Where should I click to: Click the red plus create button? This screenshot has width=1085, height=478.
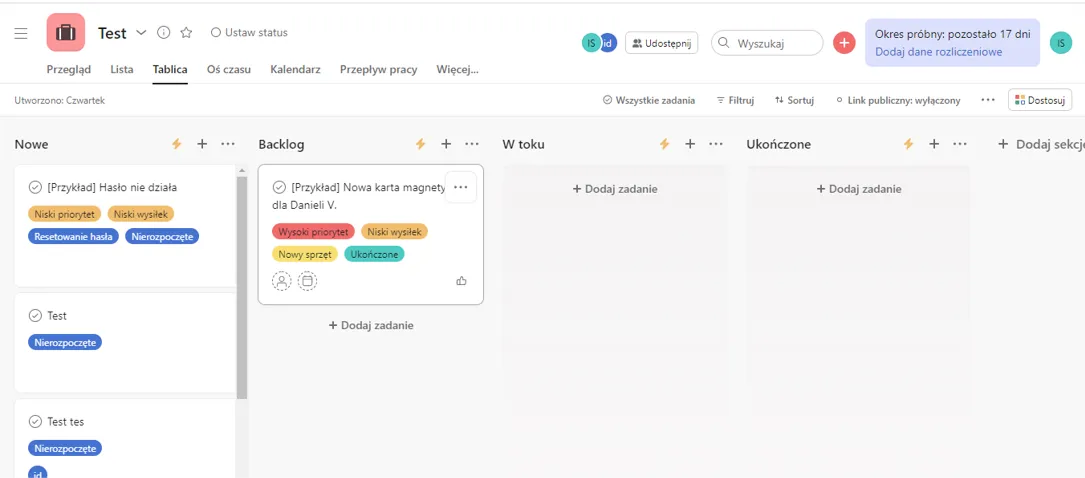coord(844,43)
